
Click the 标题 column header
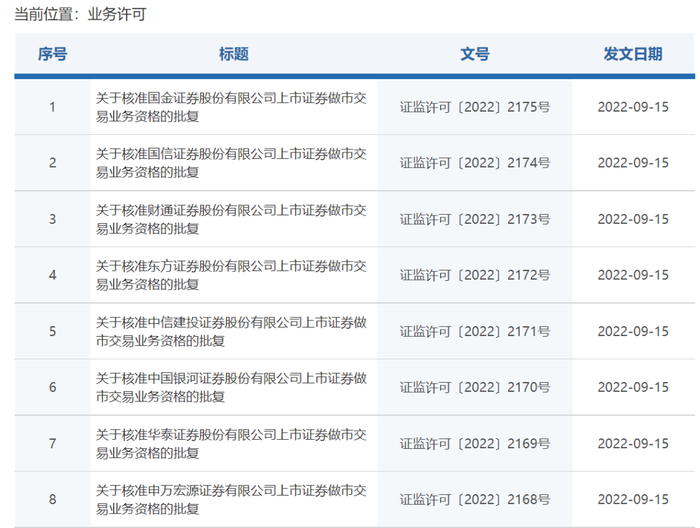click(233, 54)
